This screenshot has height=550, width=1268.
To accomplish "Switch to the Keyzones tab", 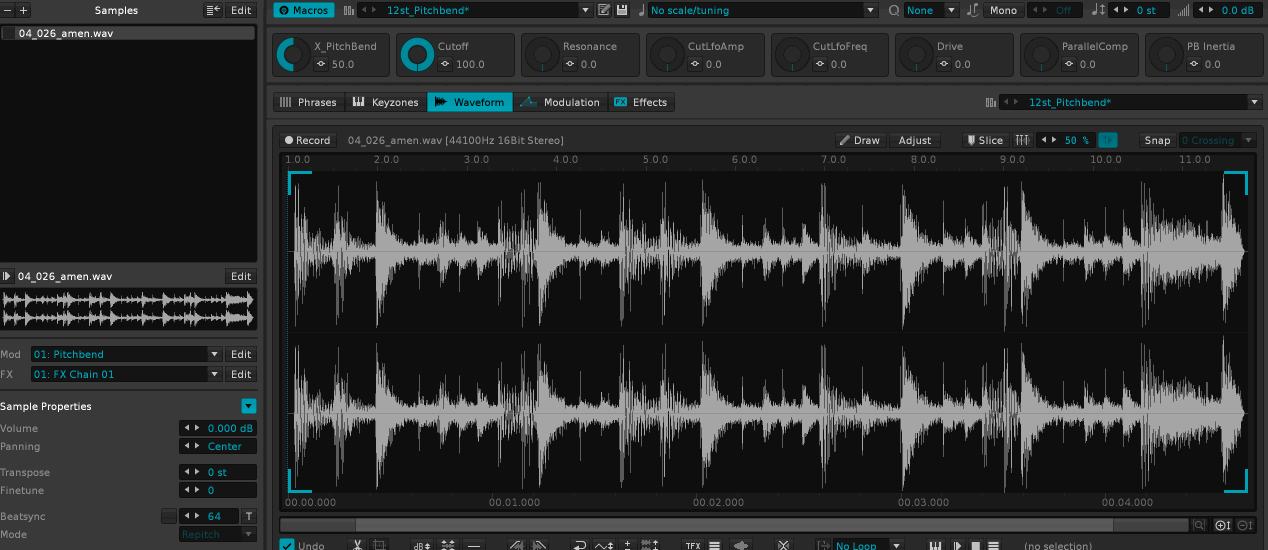I will point(386,102).
